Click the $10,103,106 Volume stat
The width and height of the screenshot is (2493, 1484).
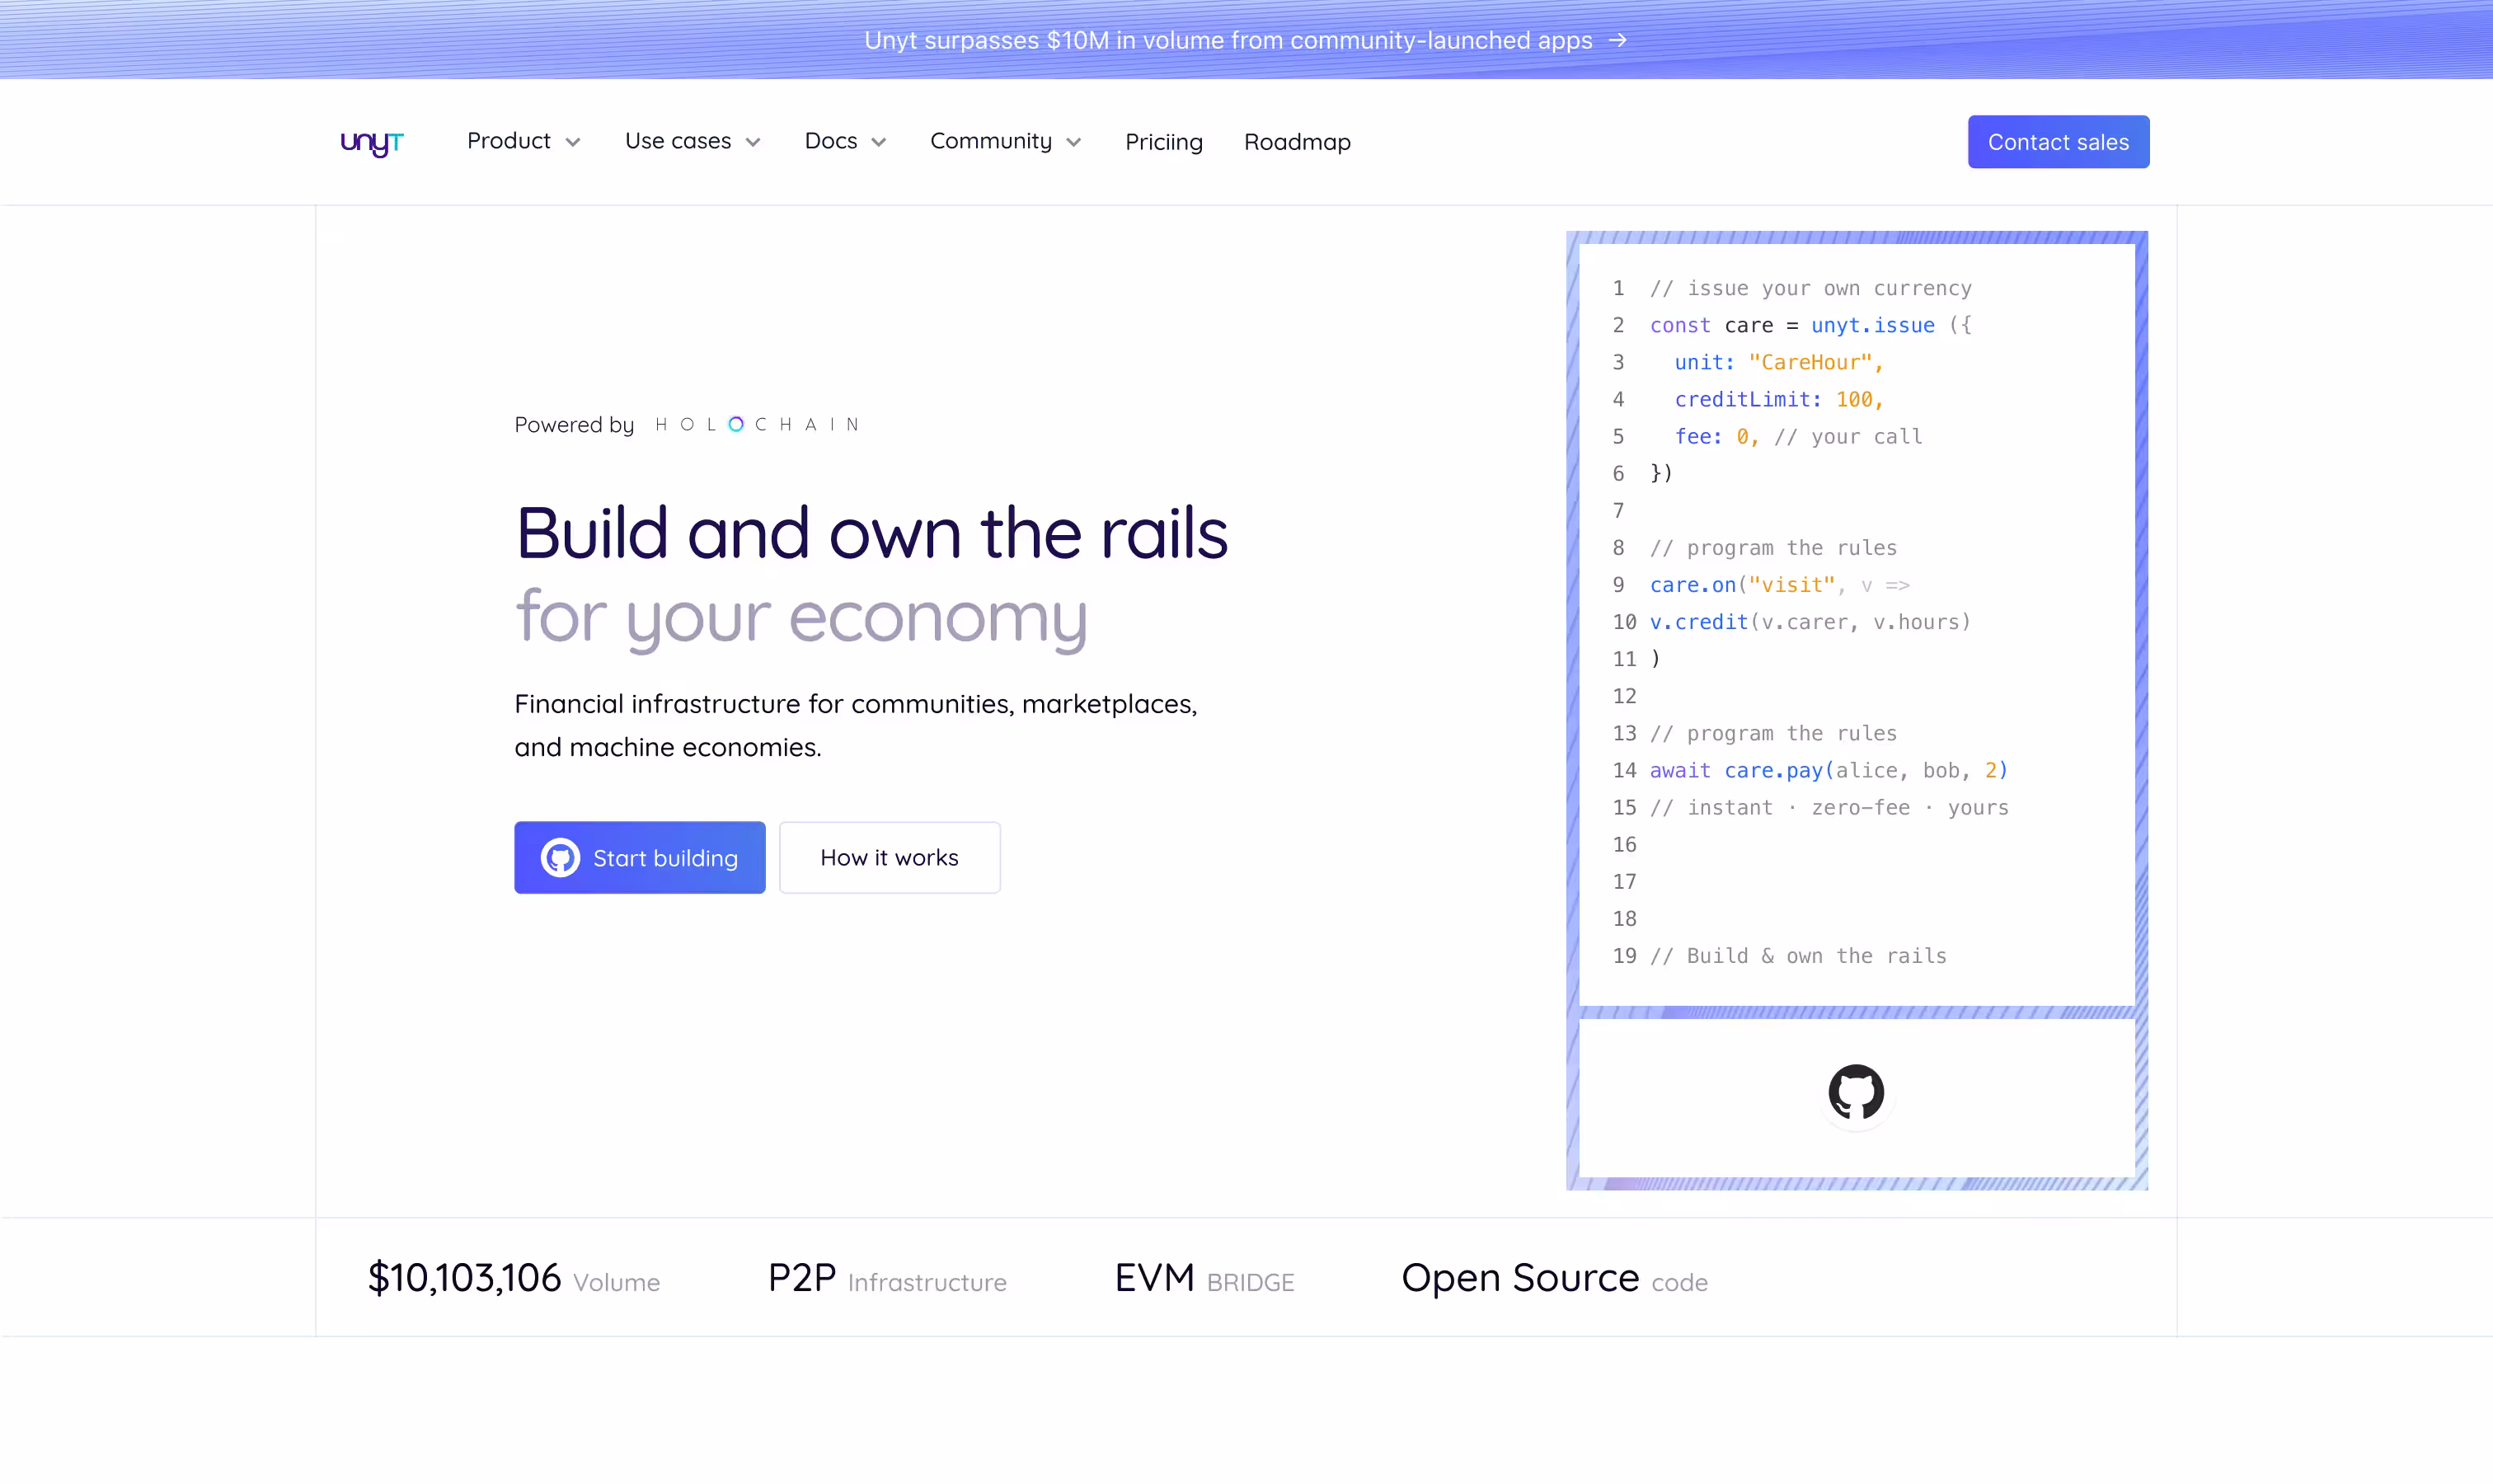pos(514,1278)
